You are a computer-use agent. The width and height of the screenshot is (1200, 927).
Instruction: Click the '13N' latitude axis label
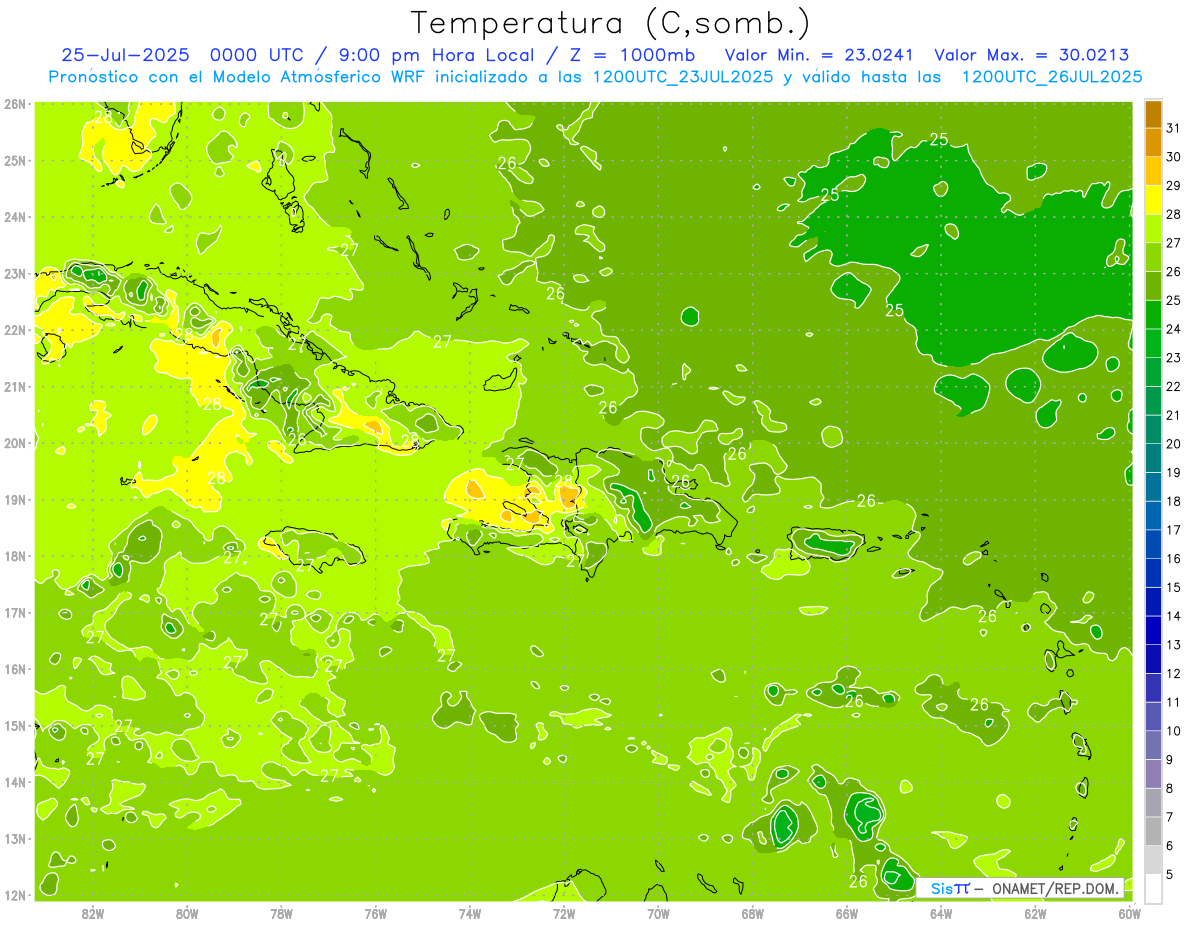pyautogui.click(x=15, y=839)
